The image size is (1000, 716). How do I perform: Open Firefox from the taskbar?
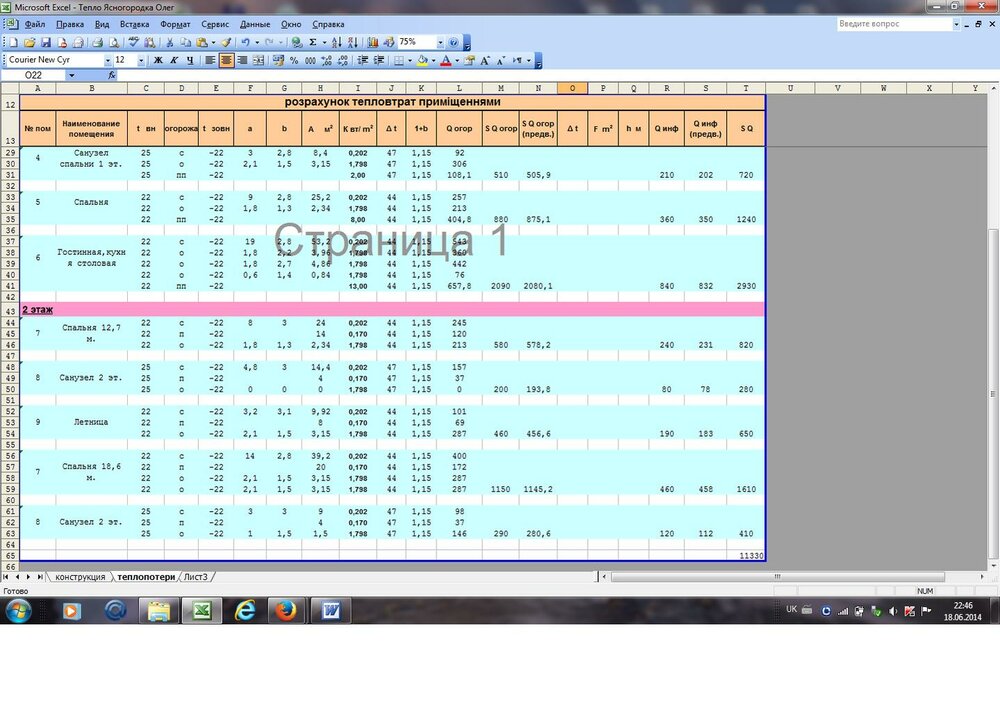[x=286, y=610]
